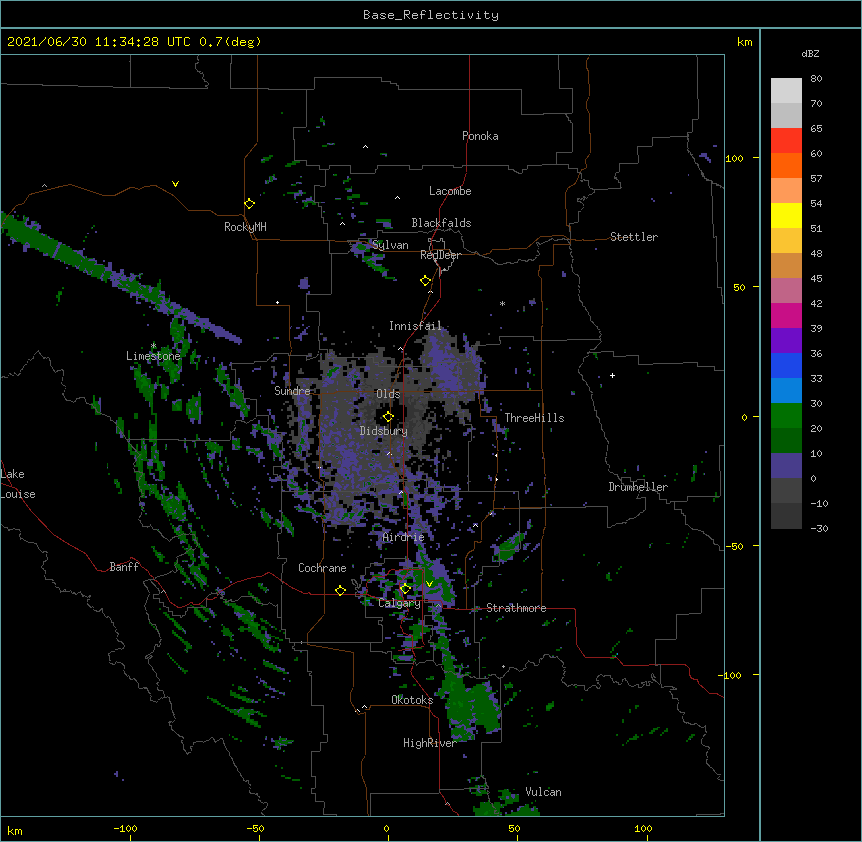Click the y-axis -50 km tick label
The image size is (862, 842).
click(734, 546)
